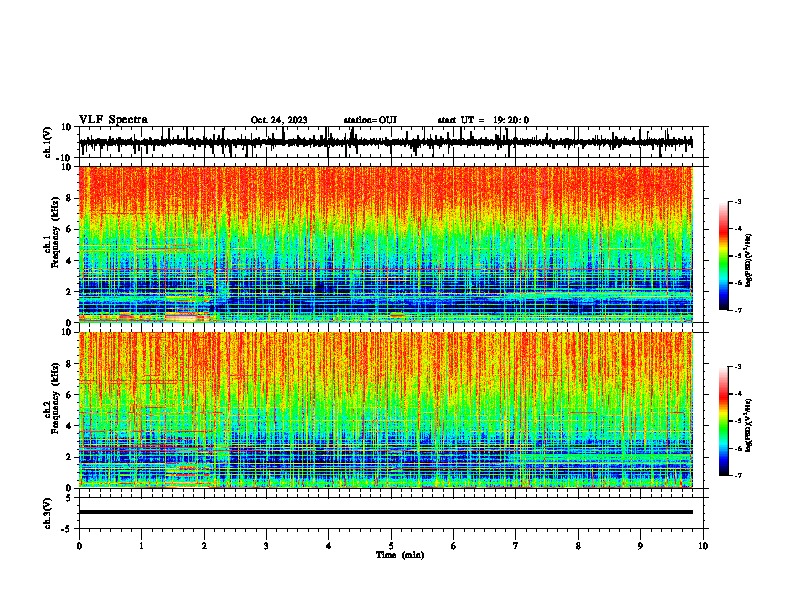
Task: Click the ch.3 flat black trace
Action: [x=386, y=512]
